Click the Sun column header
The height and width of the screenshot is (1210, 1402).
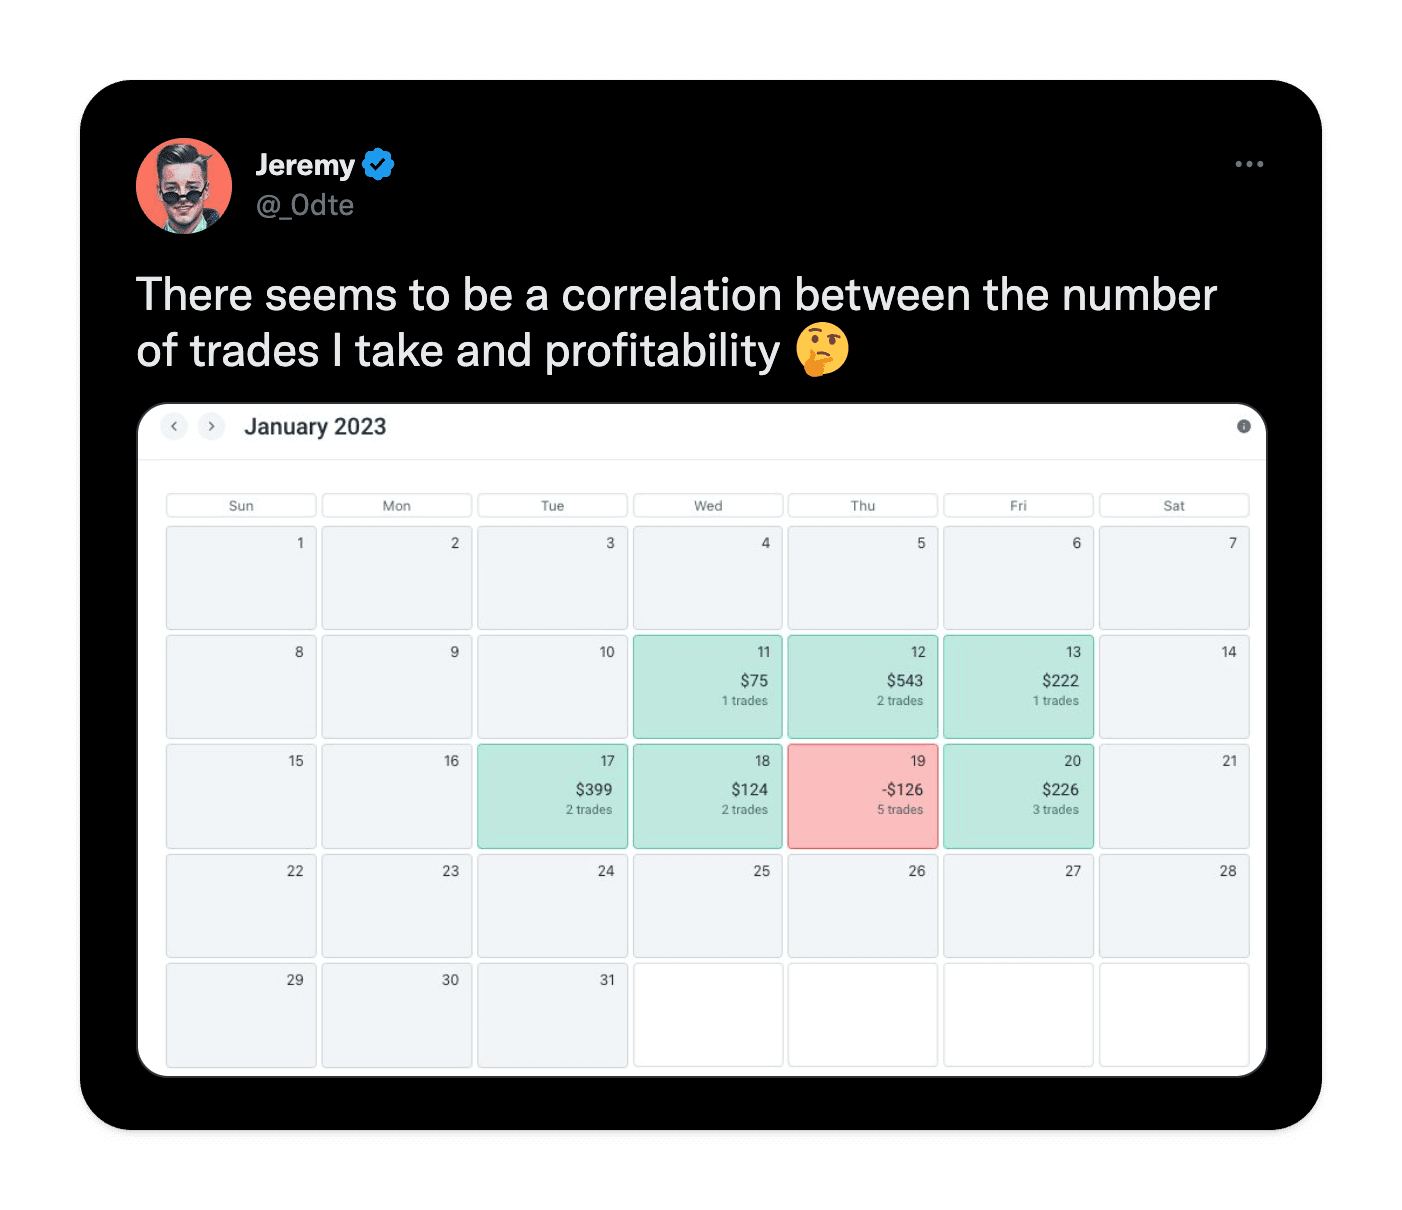click(x=241, y=505)
